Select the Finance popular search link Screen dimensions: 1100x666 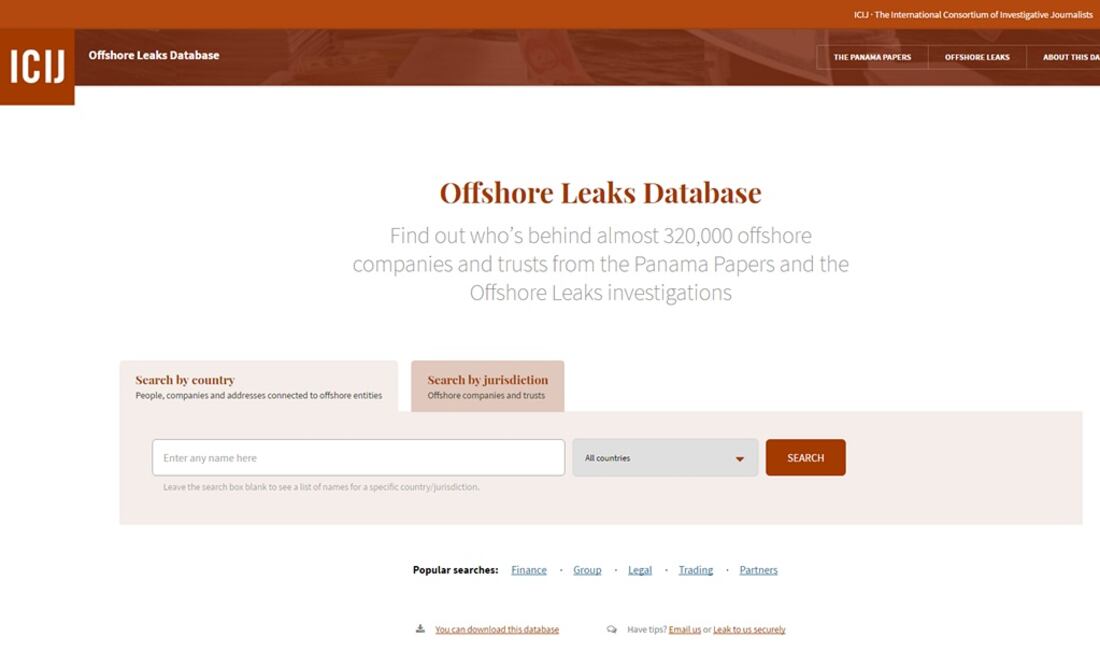click(529, 570)
